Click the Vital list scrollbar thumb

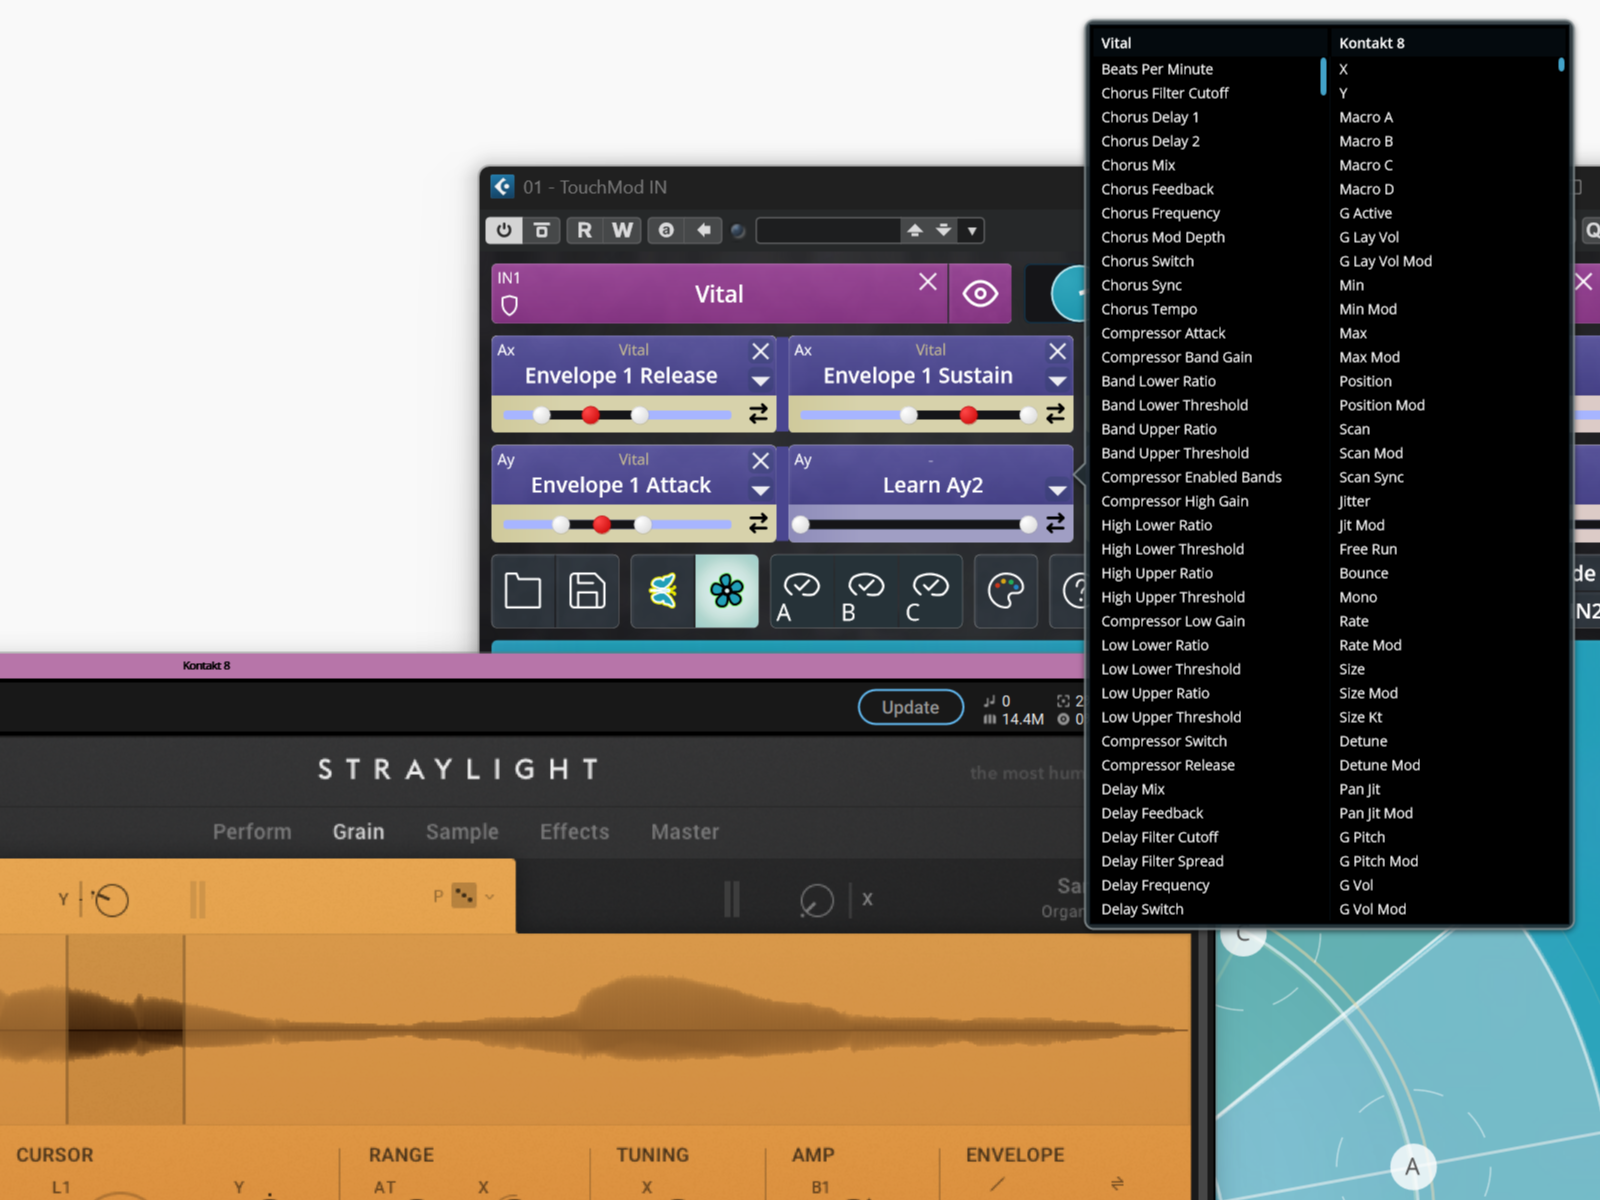point(1323,76)
